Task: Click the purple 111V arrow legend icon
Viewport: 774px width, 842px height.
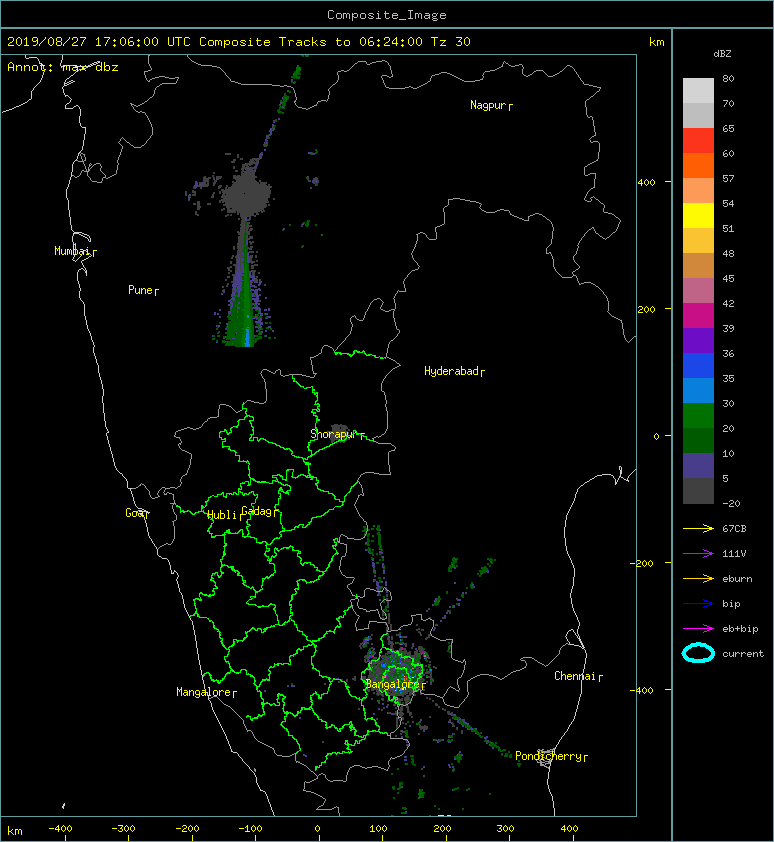Action: coord(698,554)
